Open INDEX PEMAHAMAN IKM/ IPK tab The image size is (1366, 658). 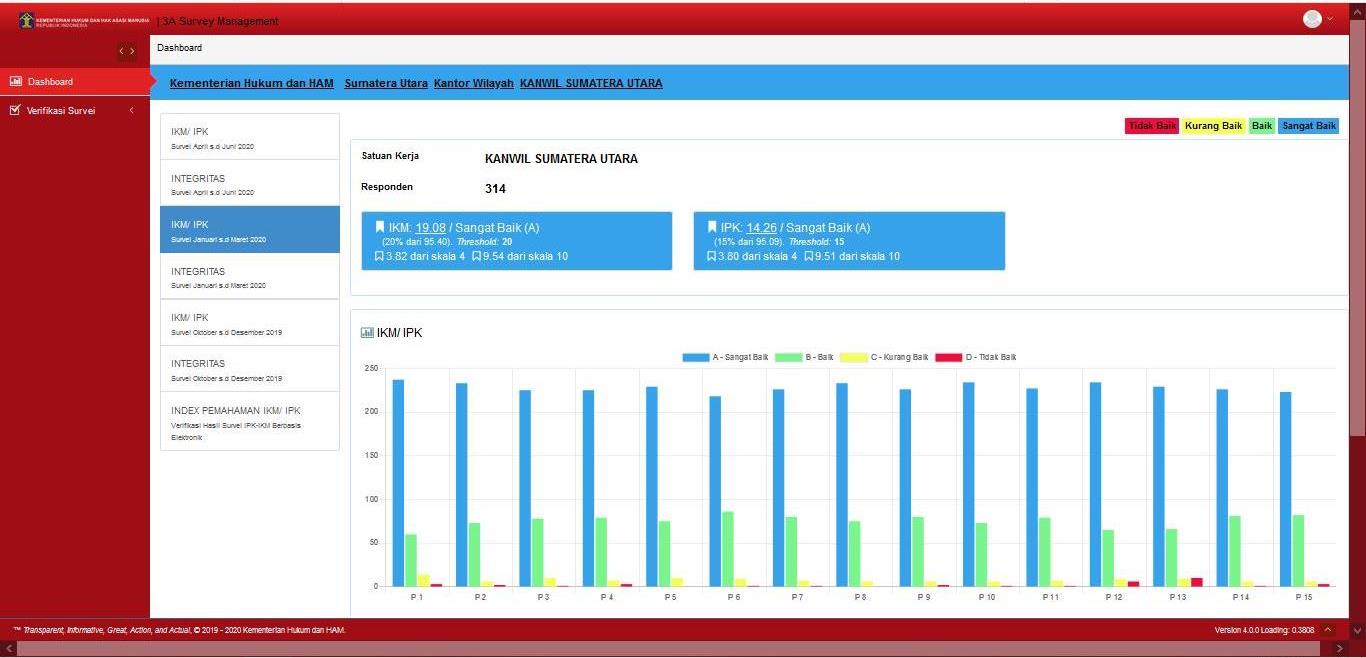[249, 422]
